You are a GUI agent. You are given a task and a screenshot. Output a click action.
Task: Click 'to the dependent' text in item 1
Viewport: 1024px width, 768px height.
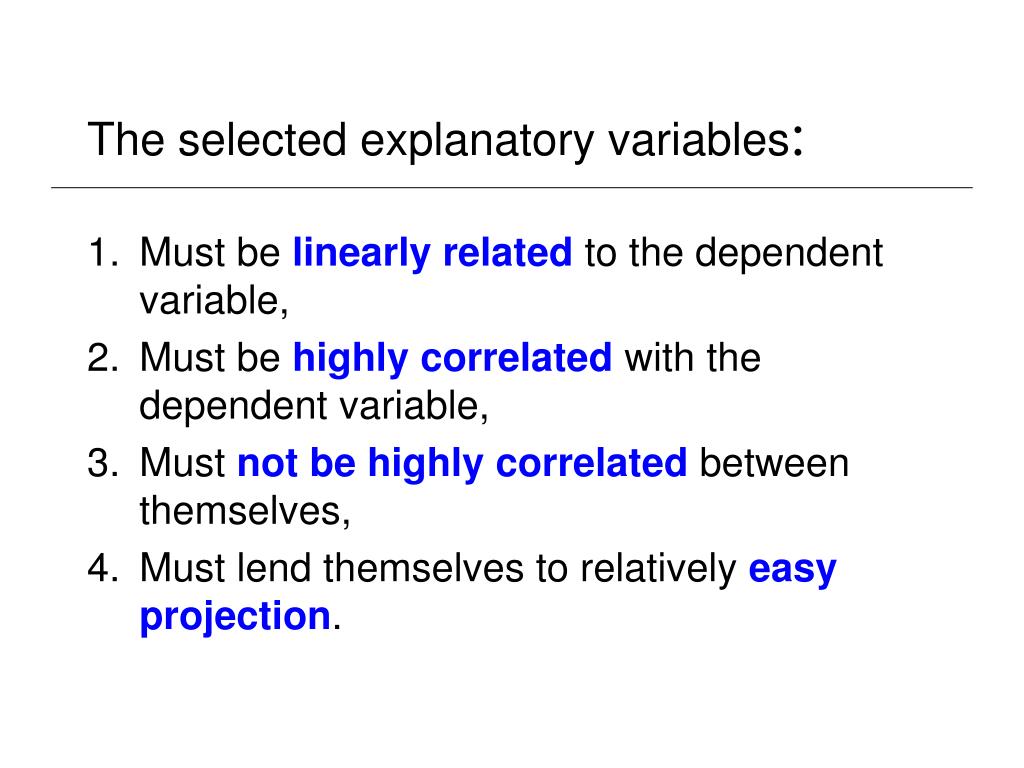coord(734,253)
